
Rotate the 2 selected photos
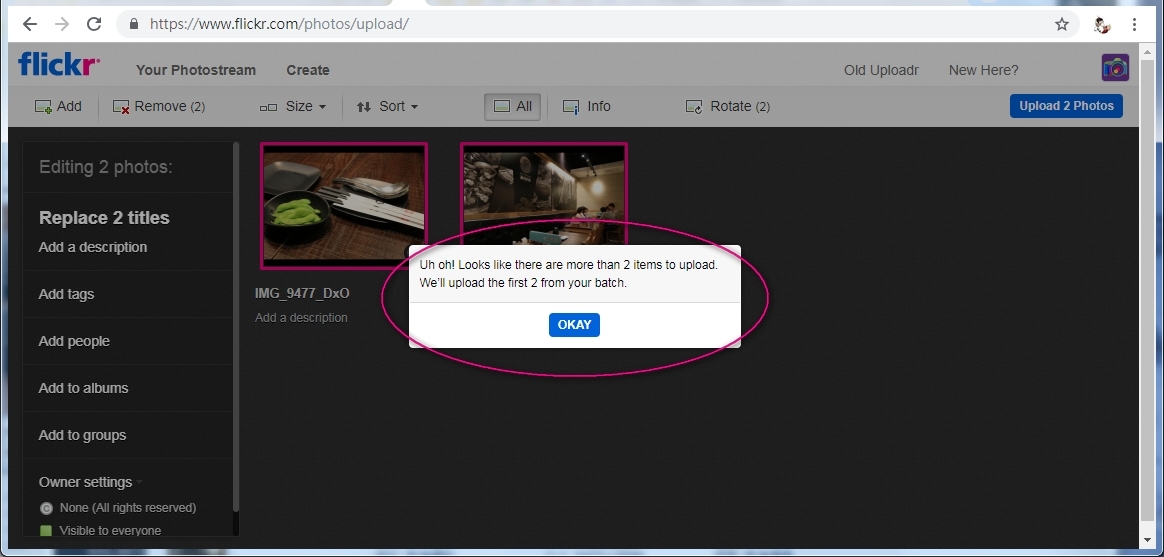pos(728,106)
